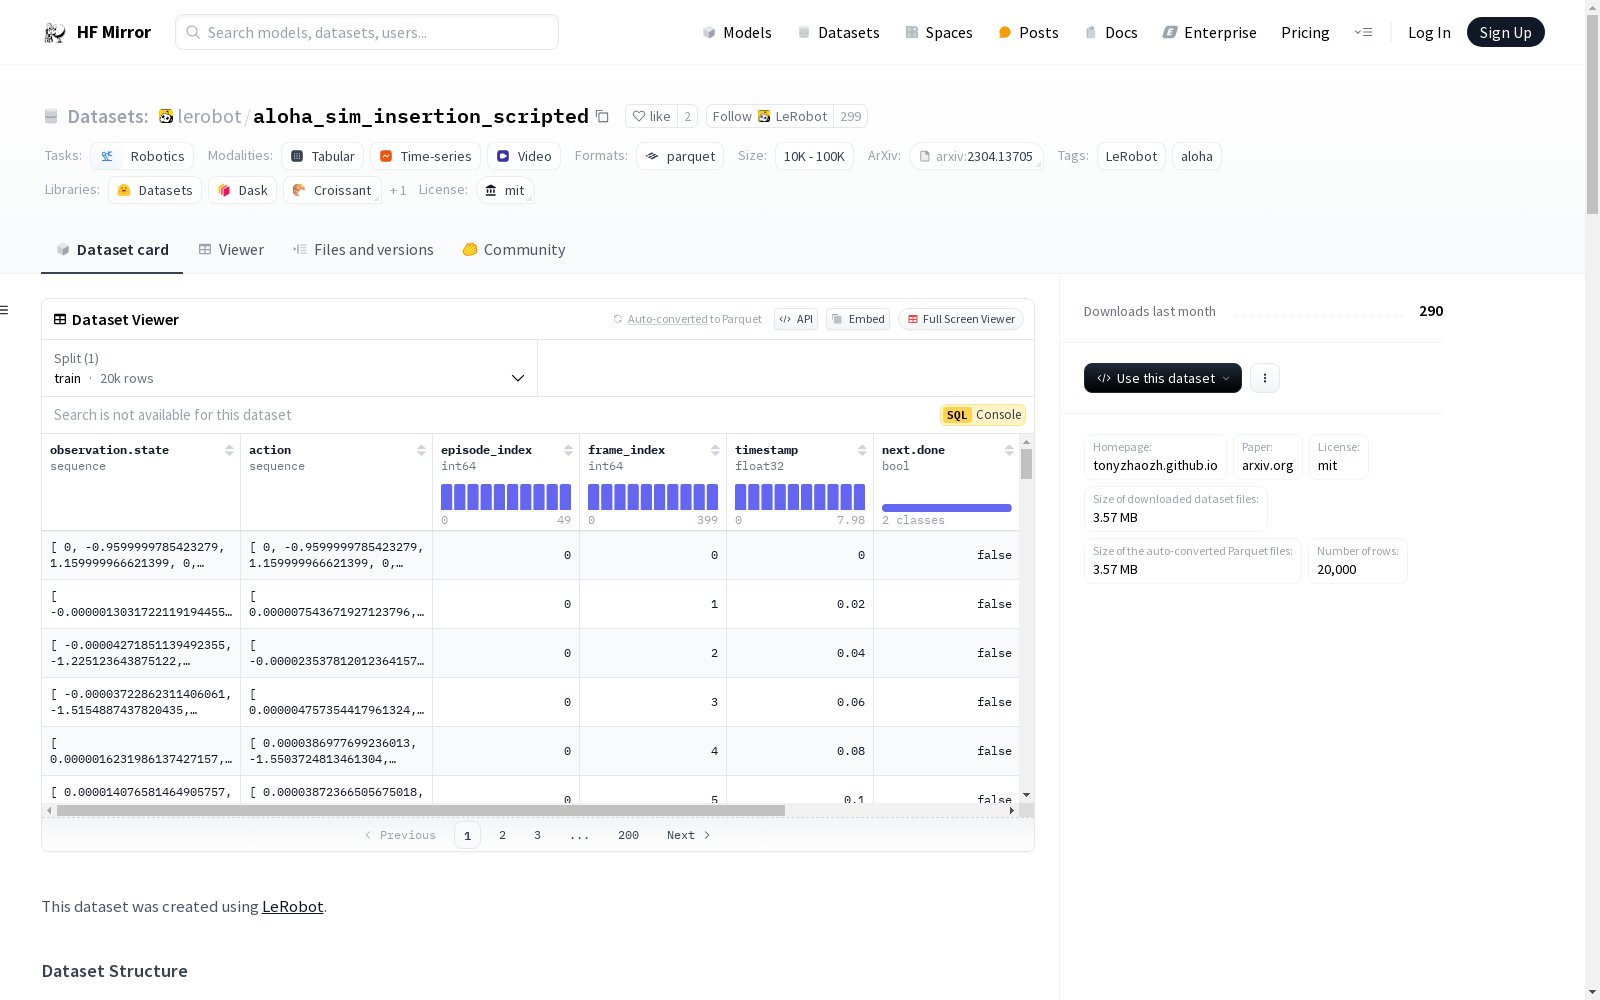1600x1000 pixels.
Task: Click the Robotics task tag
Action: point(142,156)
